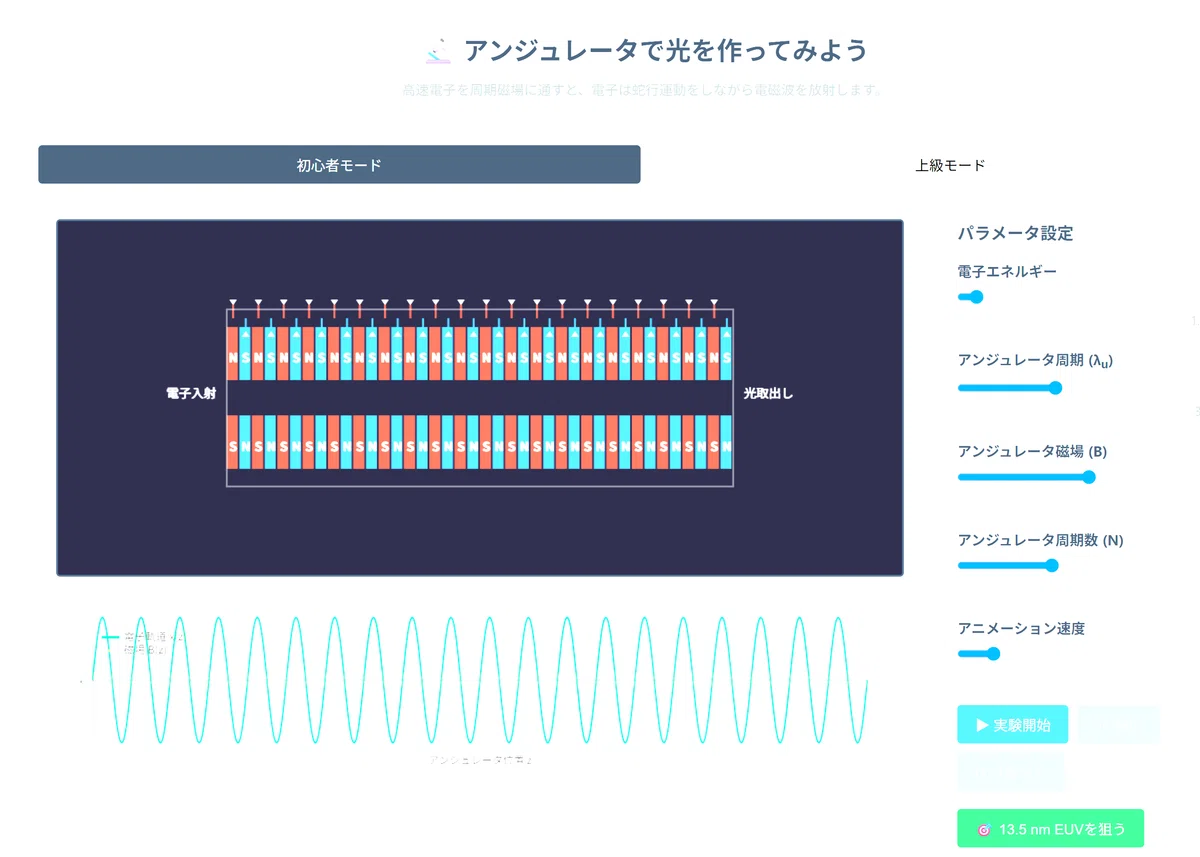
Task: Start the experiment with 実験開始
Action: (x=1012, y=725)
